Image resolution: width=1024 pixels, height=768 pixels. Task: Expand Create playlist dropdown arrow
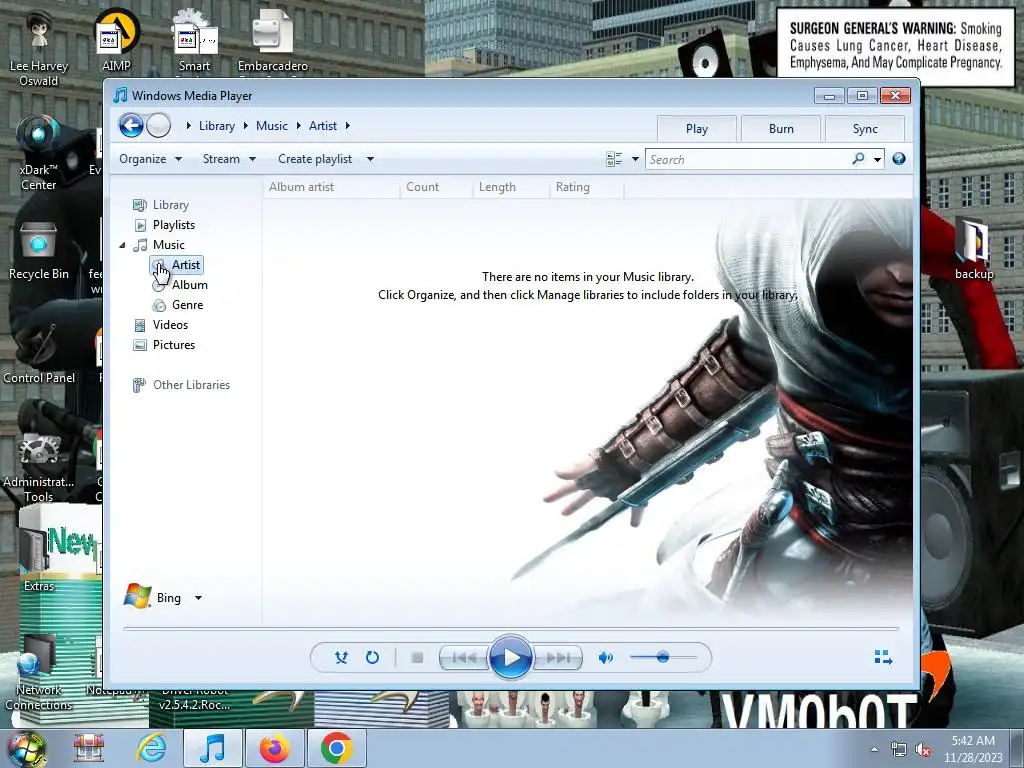point(370,159)
